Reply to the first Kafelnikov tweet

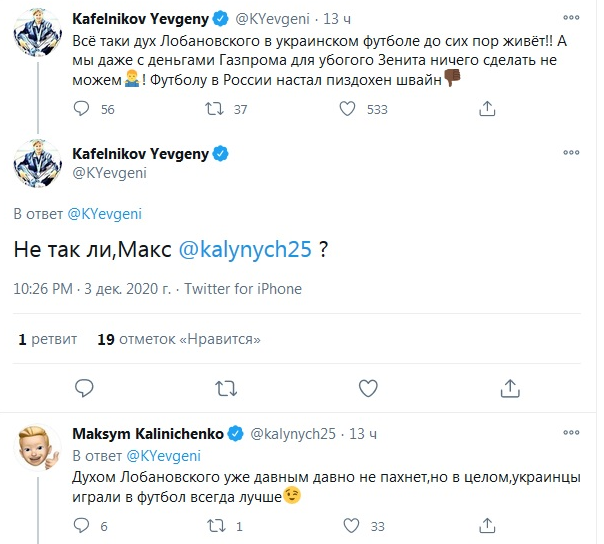pyautogui.click(x=83, y=110)
